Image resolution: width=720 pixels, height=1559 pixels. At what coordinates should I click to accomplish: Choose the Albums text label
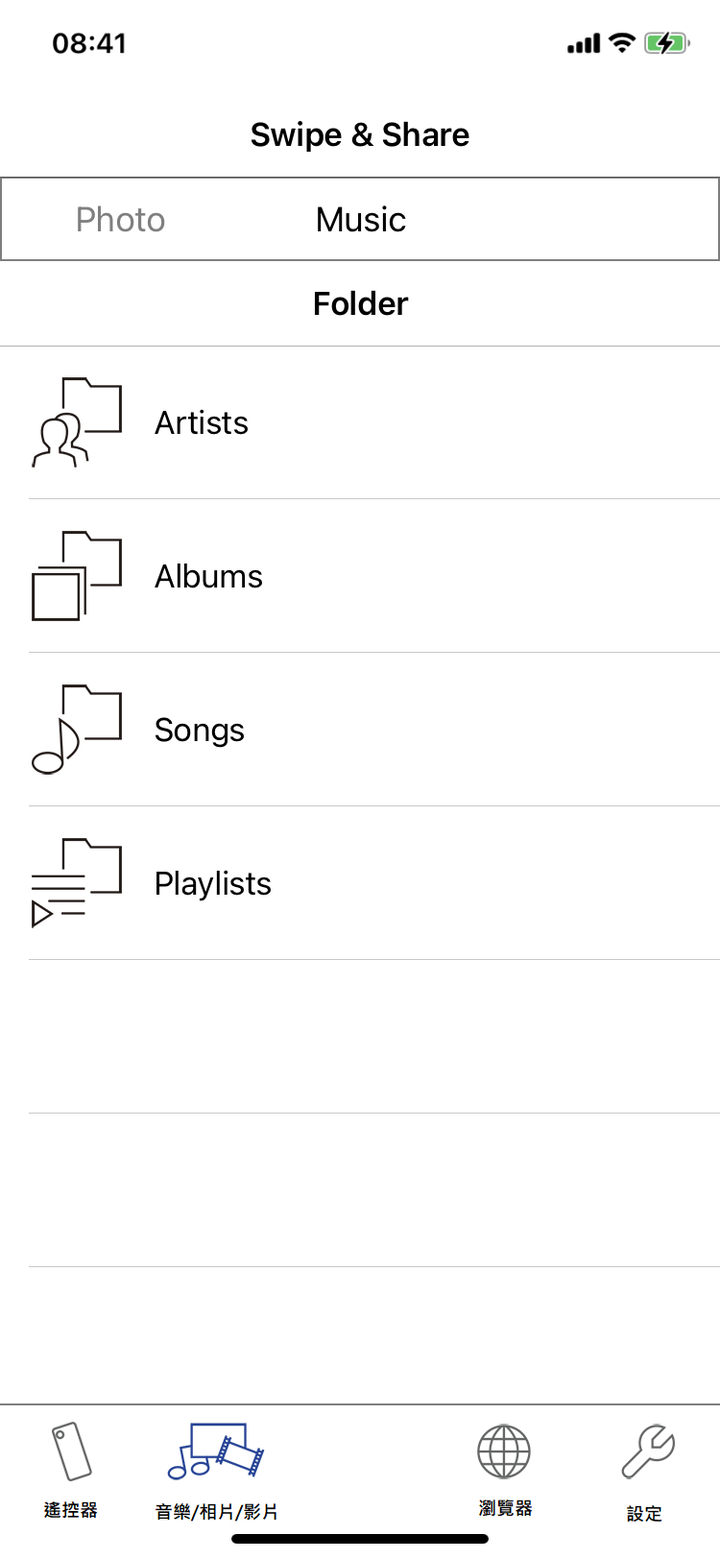click(x=208, y=576)
